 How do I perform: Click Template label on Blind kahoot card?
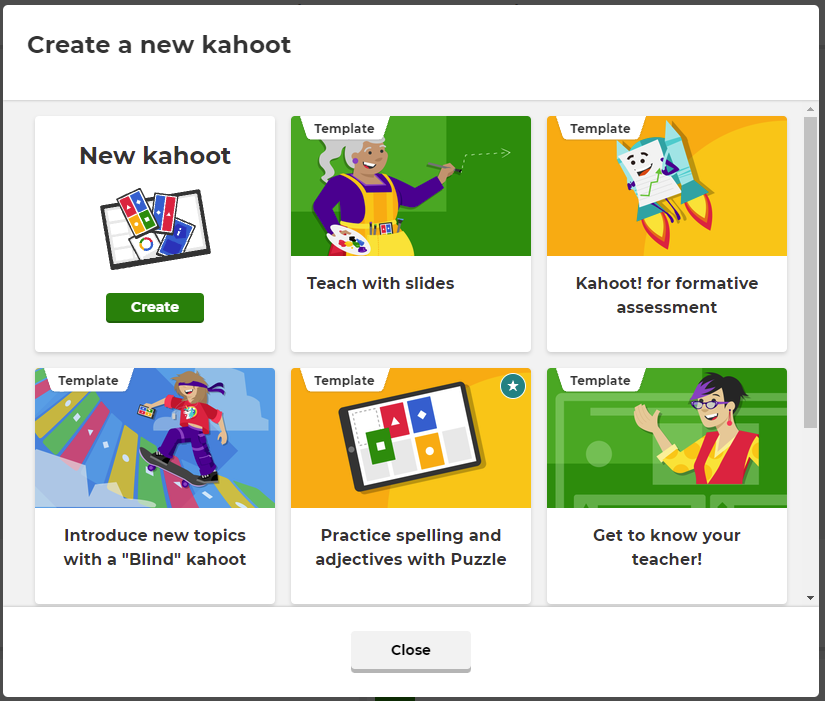pos(88,380)
